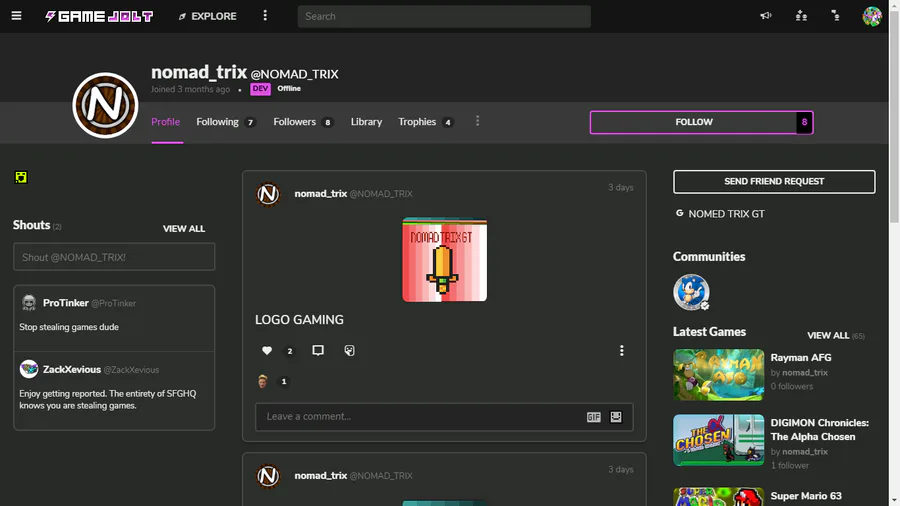Image resolution: width=900 pixels, height=506 pixels.
Task: Open the Explore page
Action: [x=207, y=17]
